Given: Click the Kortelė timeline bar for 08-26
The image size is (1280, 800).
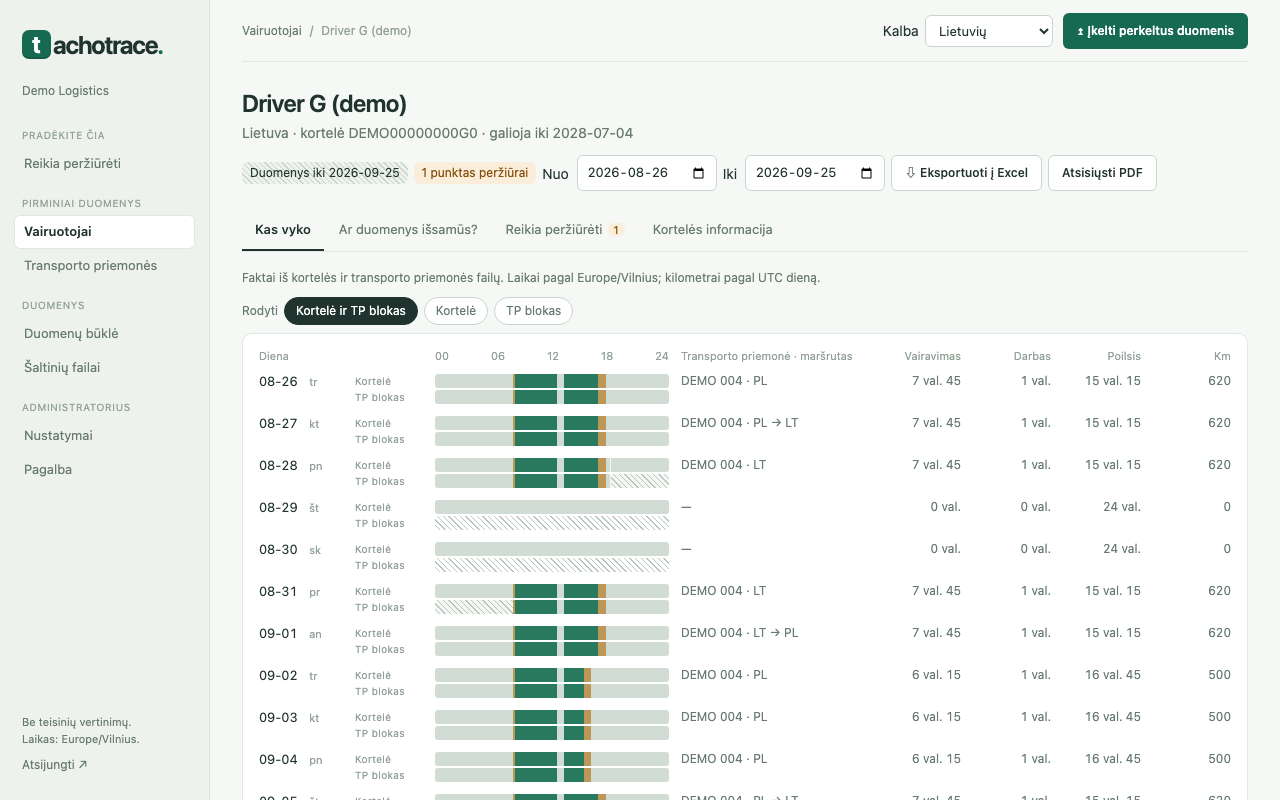Looking at the screenshot, I should (552, 381).
